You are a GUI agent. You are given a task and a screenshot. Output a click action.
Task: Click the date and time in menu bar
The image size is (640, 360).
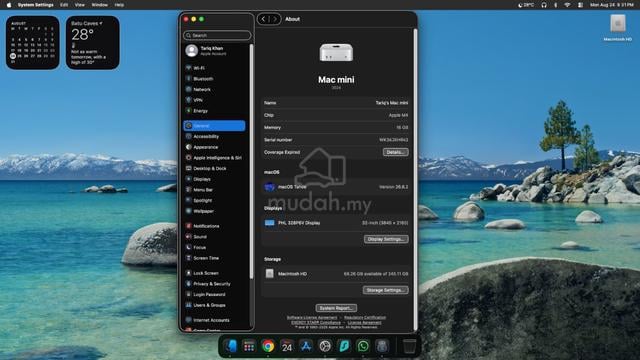611,5
